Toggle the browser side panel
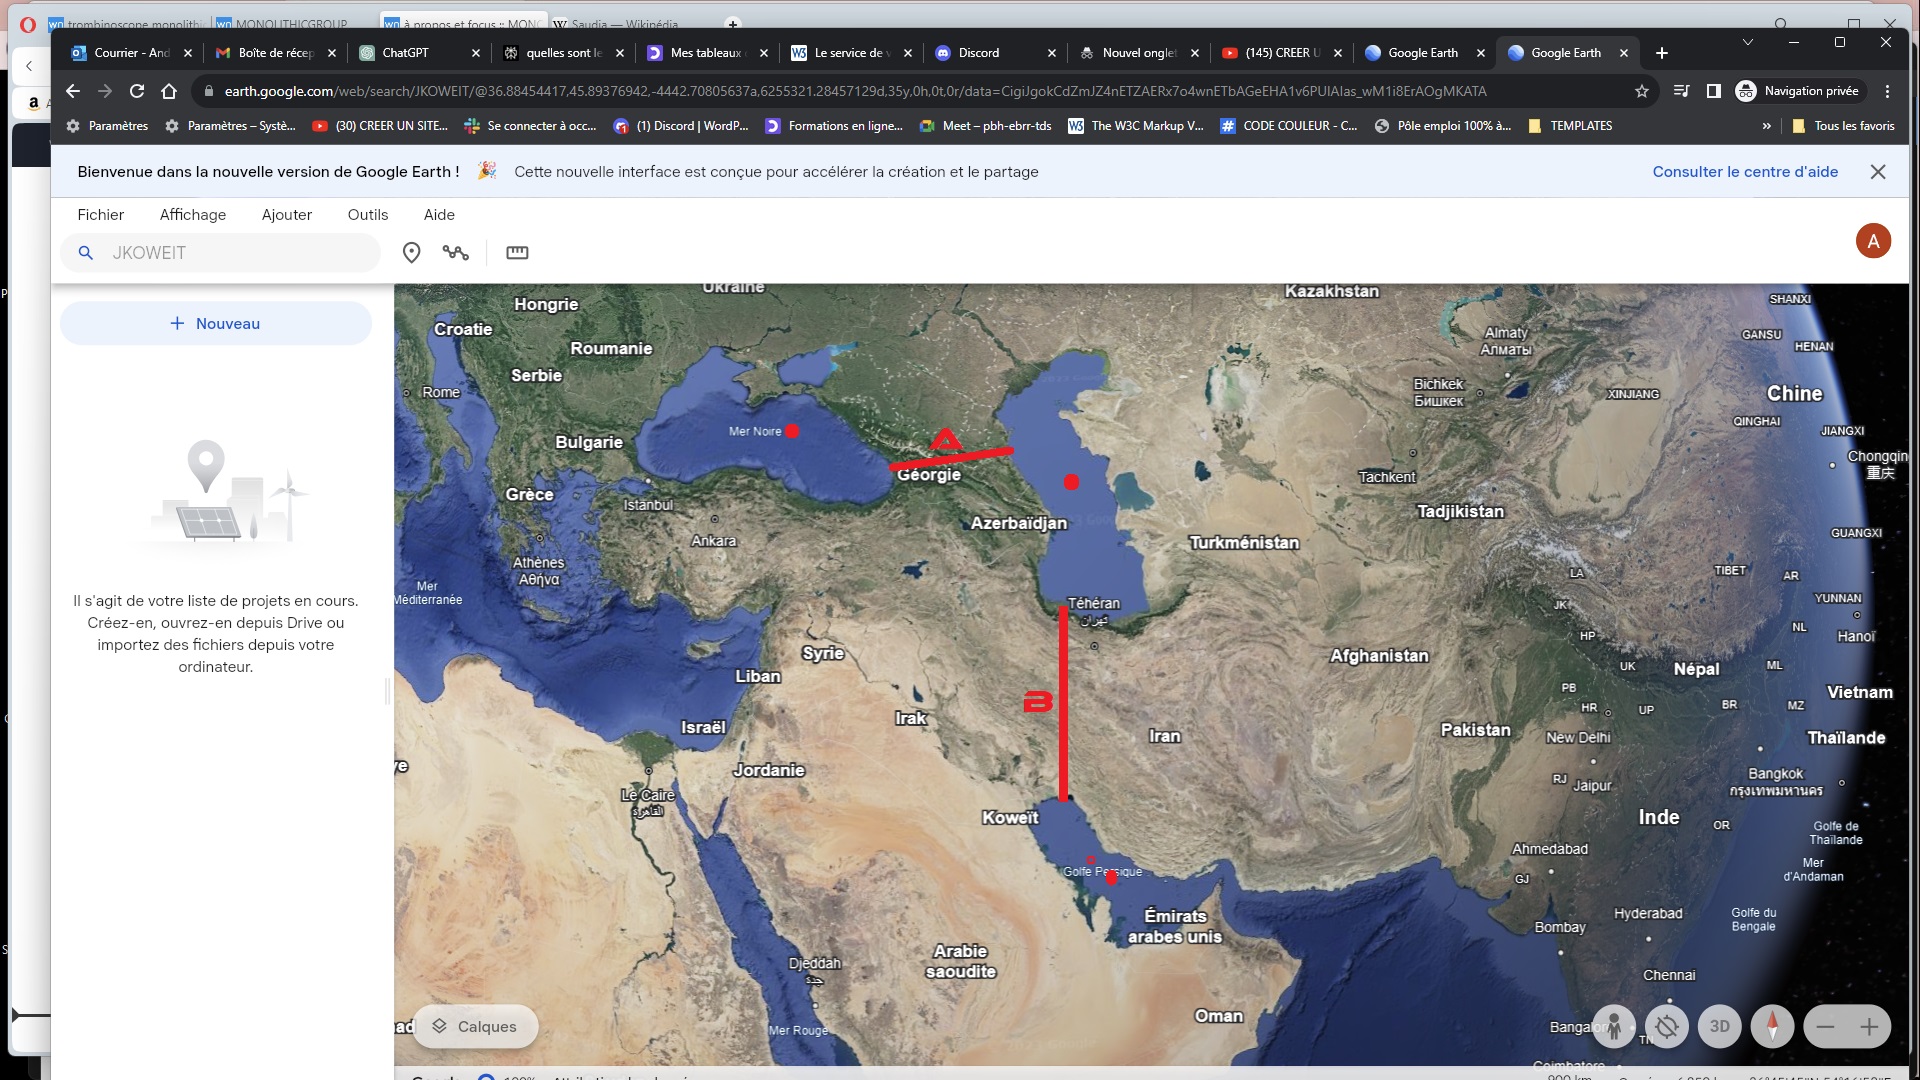 pyautogui.click(x=1713, y=91)
